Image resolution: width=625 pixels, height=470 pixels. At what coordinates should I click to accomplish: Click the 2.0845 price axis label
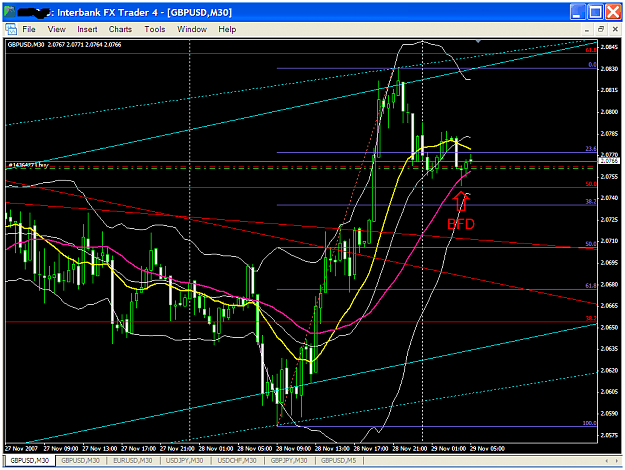[x=609, y=47]
